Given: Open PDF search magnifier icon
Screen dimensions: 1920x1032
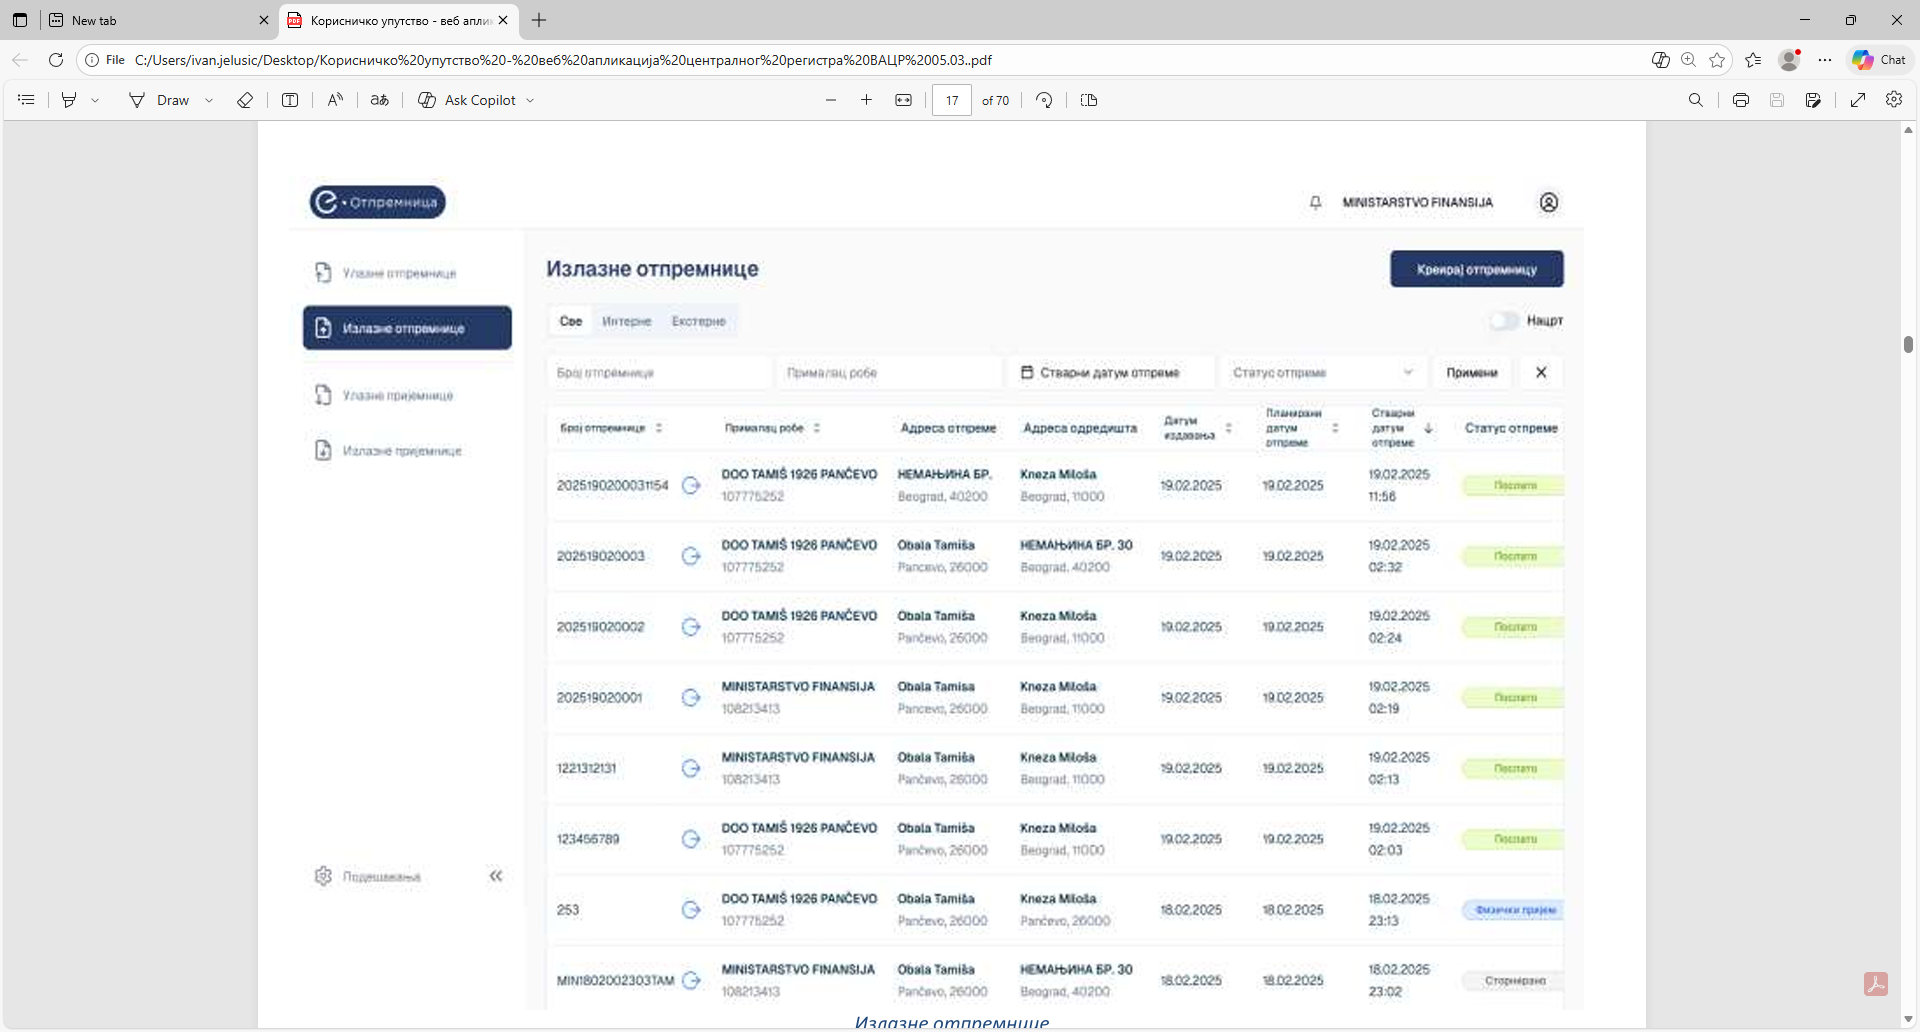Looking at the screenshot, I should (x=1695, y=100).
